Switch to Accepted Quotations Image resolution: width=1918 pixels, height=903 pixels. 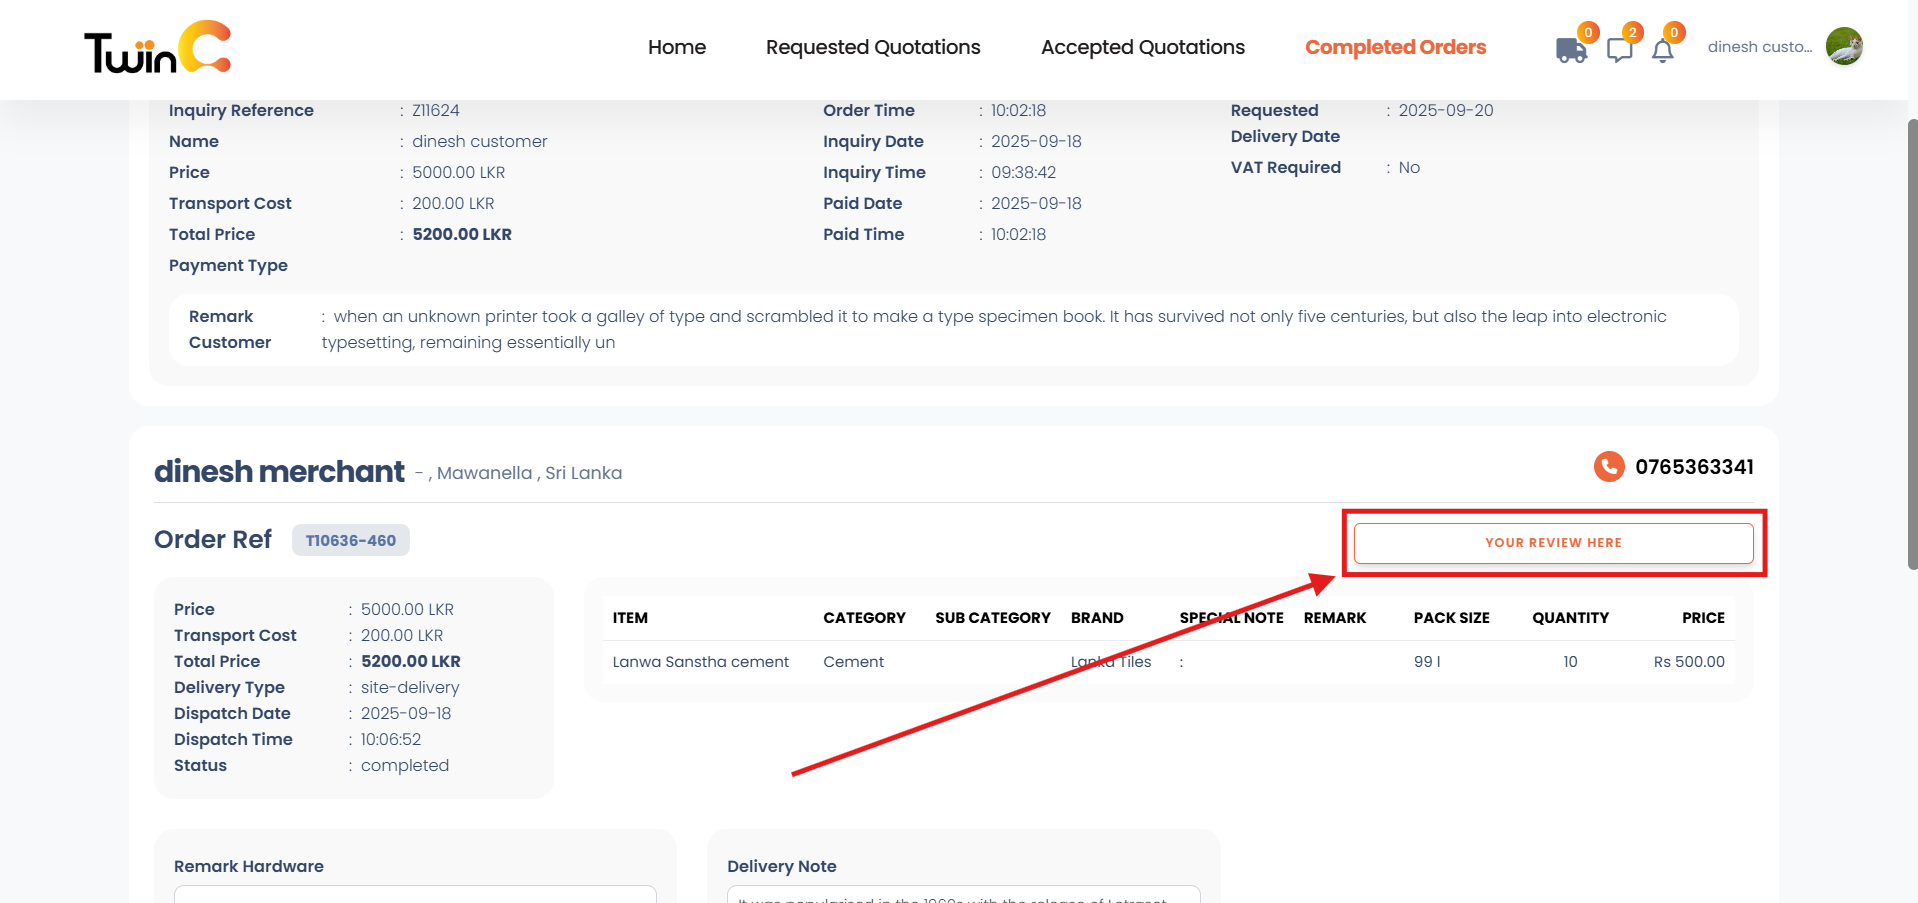coord(1142,47)
